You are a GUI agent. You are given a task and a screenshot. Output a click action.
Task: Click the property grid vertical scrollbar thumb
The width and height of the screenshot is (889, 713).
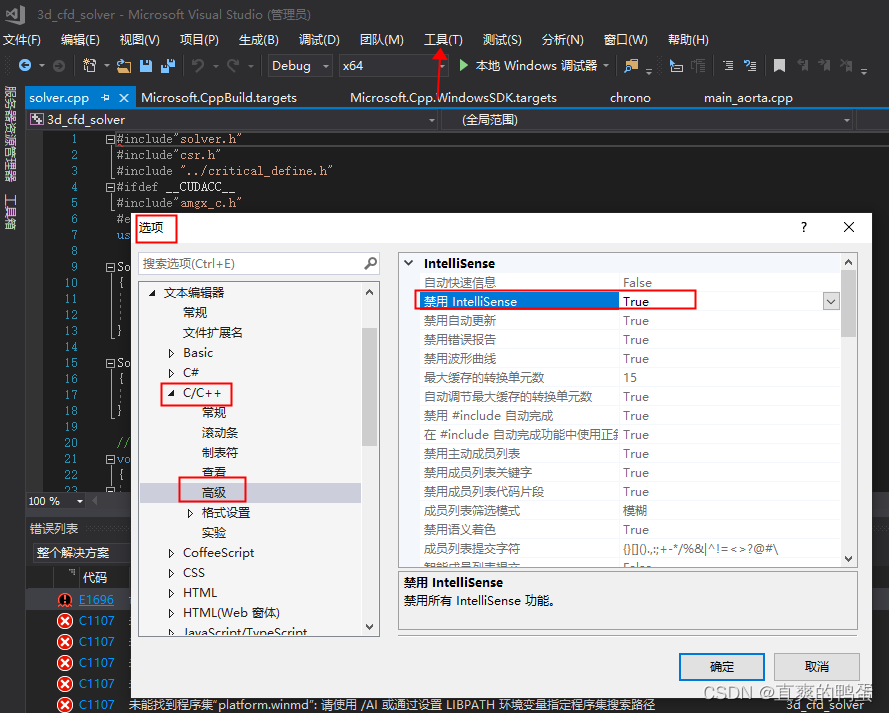pyautogui.click(x=848, y=304)
